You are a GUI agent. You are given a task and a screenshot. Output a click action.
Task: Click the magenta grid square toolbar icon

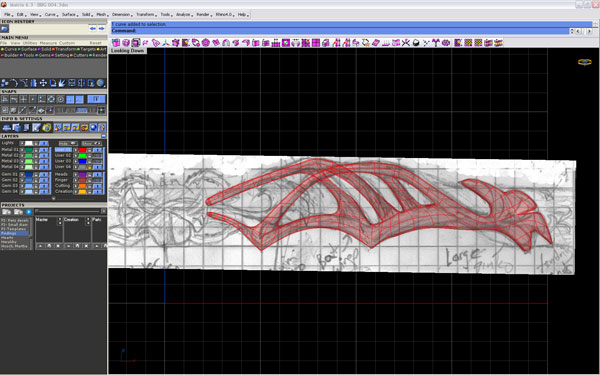[316, 43]
